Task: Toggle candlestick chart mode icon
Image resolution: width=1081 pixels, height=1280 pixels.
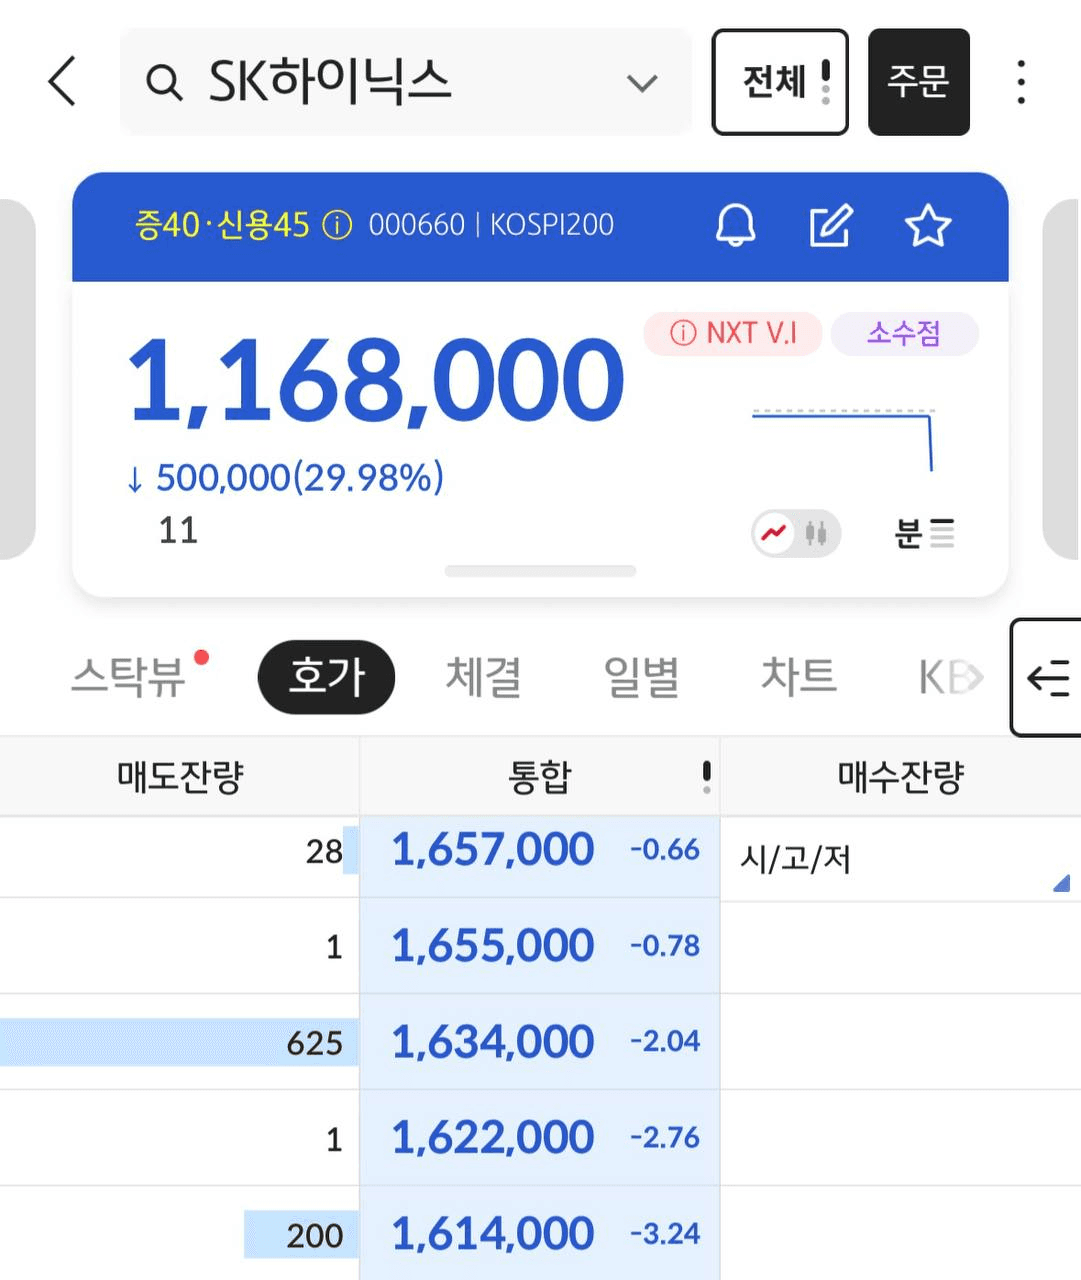Action: coord(817,533)
